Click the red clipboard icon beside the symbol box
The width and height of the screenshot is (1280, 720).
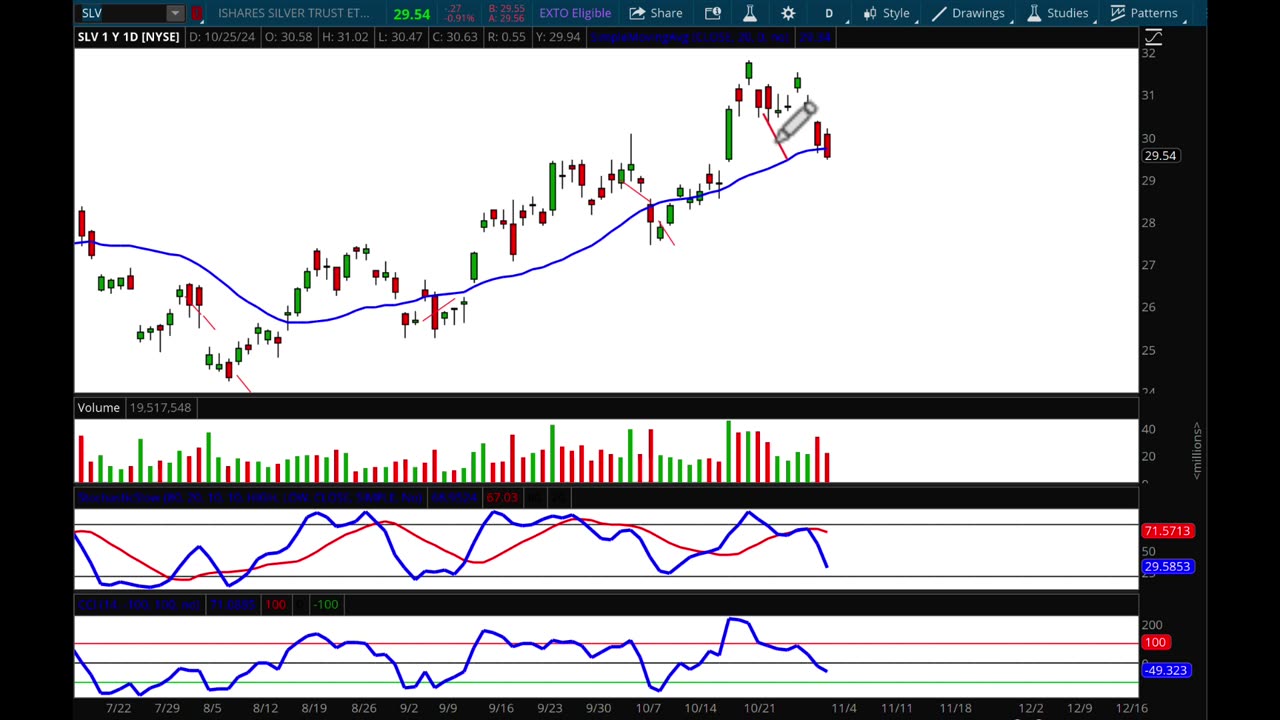[x=197, y=13]
